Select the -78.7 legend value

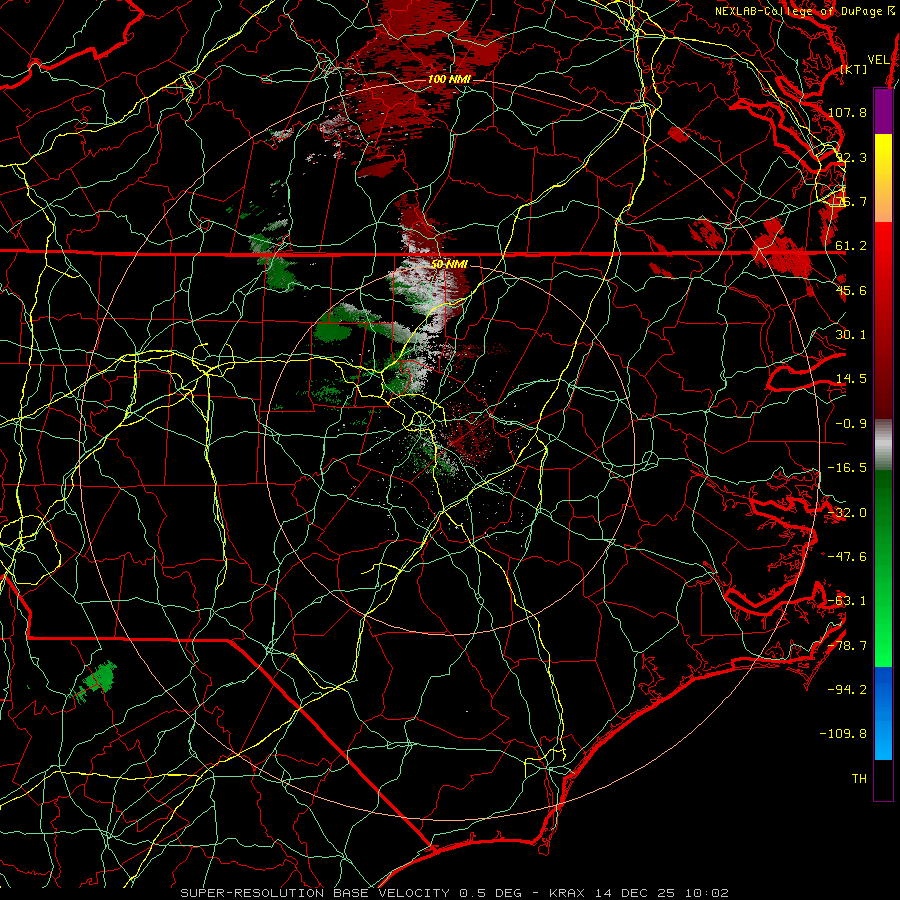tap(847, 646)
